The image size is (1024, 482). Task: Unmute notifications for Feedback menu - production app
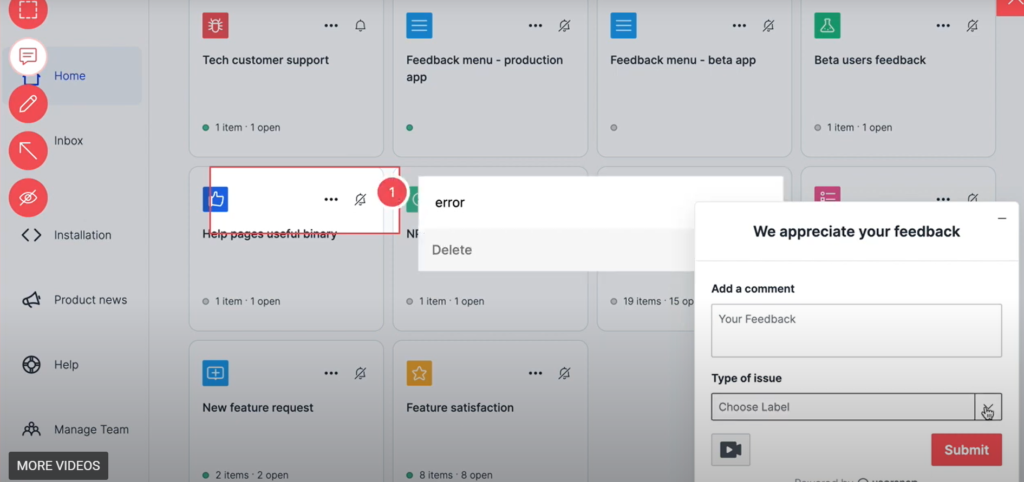(565, 26)
